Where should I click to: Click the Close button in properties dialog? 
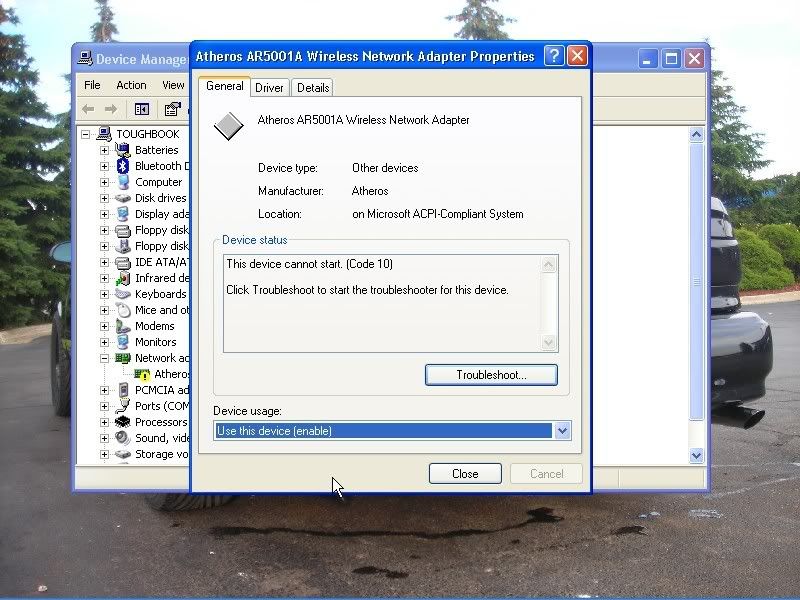tap(465, 474)
